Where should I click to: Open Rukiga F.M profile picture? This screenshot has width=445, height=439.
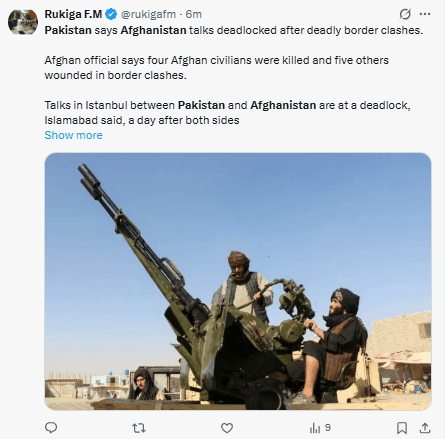(x=23, y=22)
